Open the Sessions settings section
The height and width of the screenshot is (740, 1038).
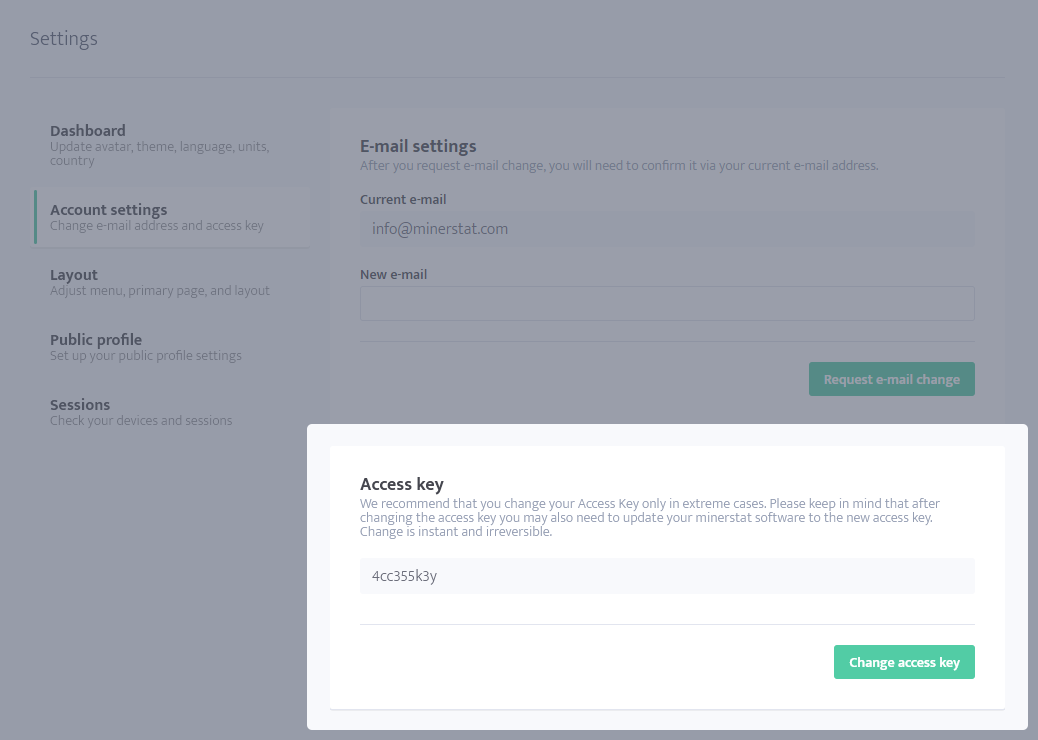[79, 404]
